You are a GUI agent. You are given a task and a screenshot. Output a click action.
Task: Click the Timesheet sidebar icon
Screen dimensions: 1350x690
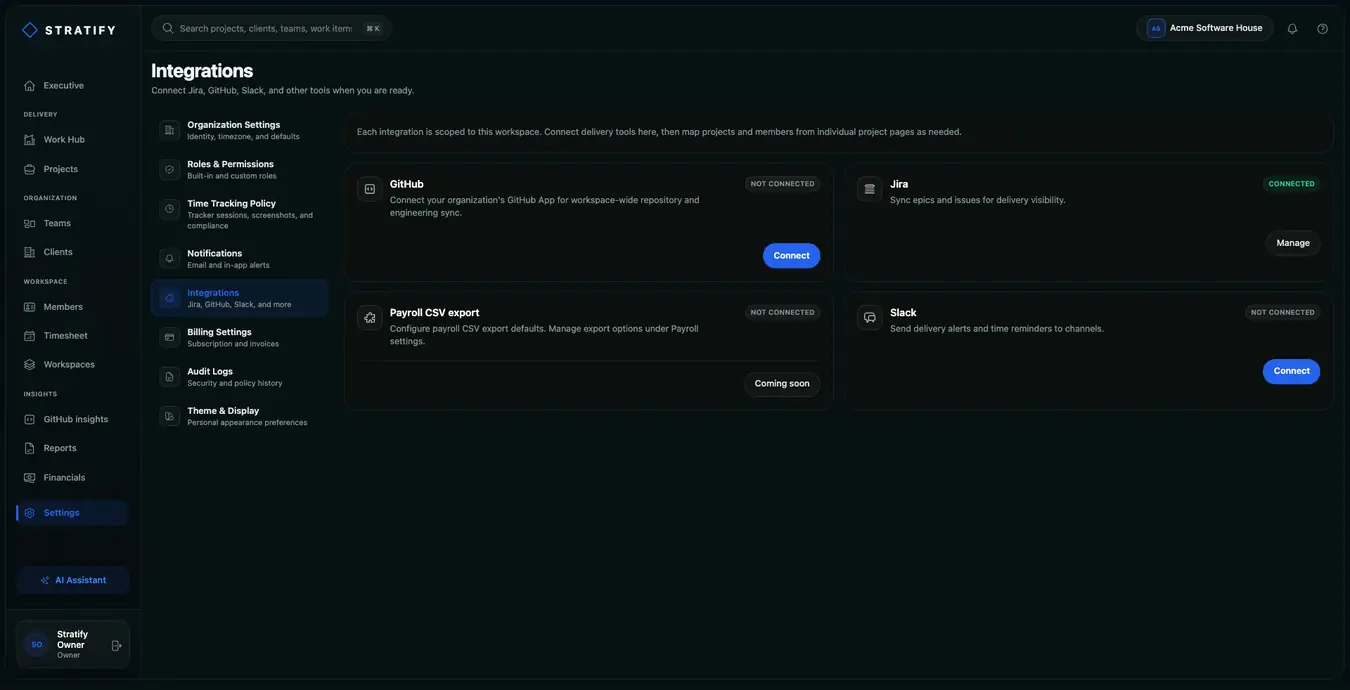30,336
